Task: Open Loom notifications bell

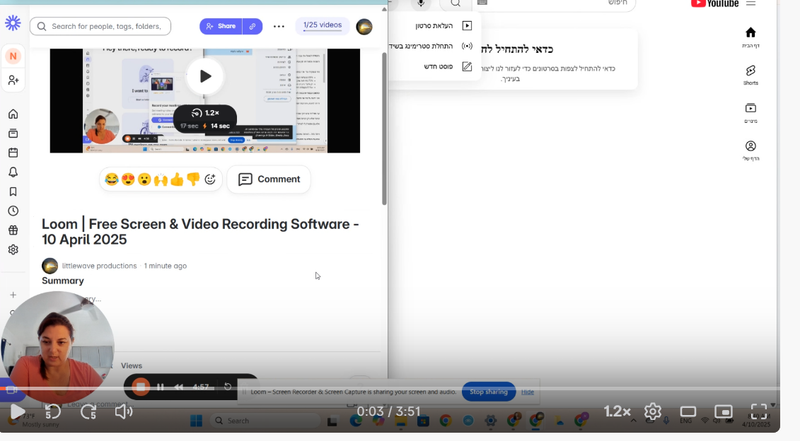Action: click(x=13, y=172)
